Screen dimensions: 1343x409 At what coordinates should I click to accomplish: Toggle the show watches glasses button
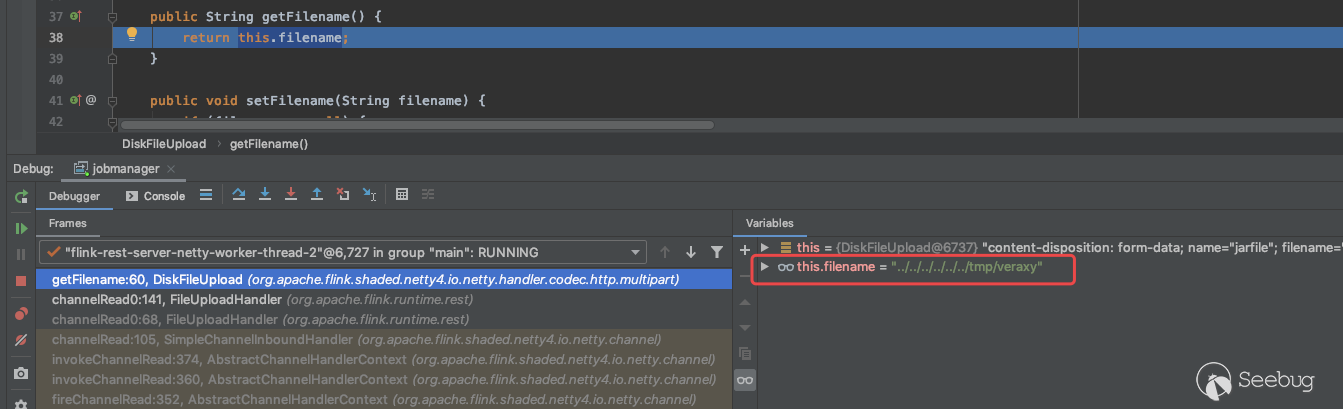[744, 380]
